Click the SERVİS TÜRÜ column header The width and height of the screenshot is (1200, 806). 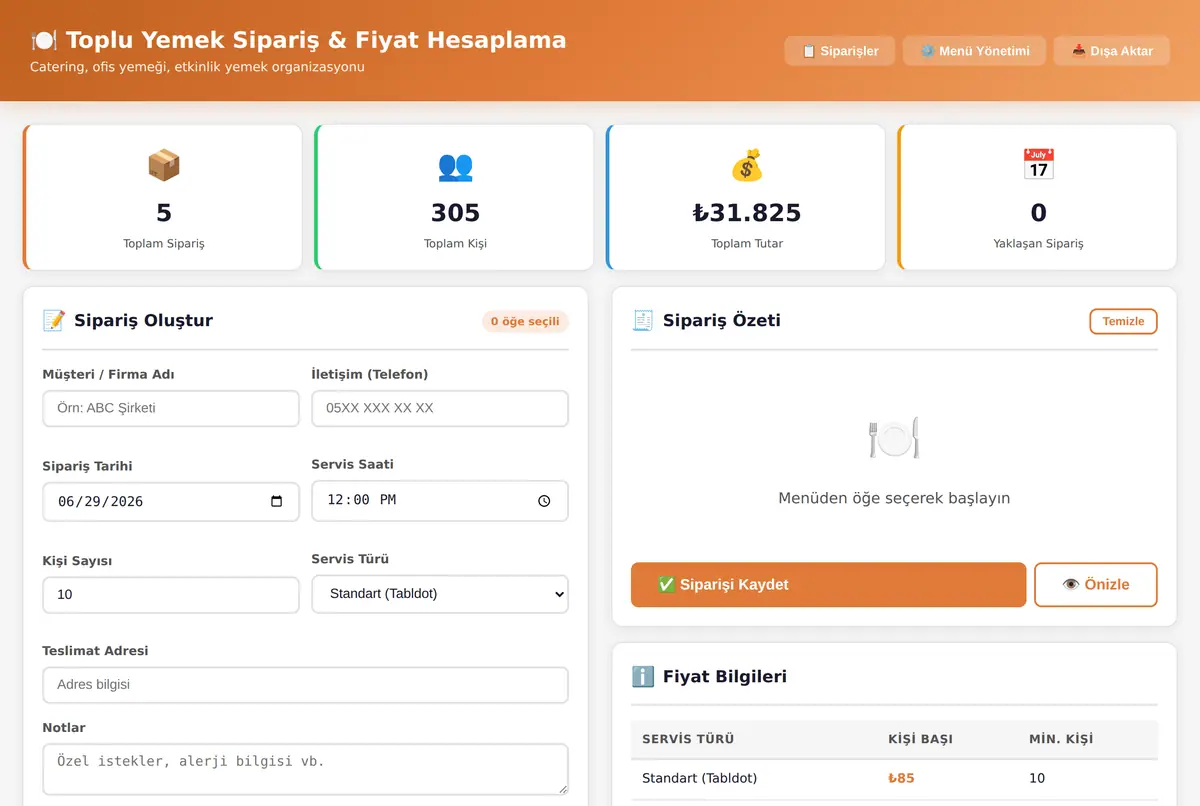(x=688, y=739)
